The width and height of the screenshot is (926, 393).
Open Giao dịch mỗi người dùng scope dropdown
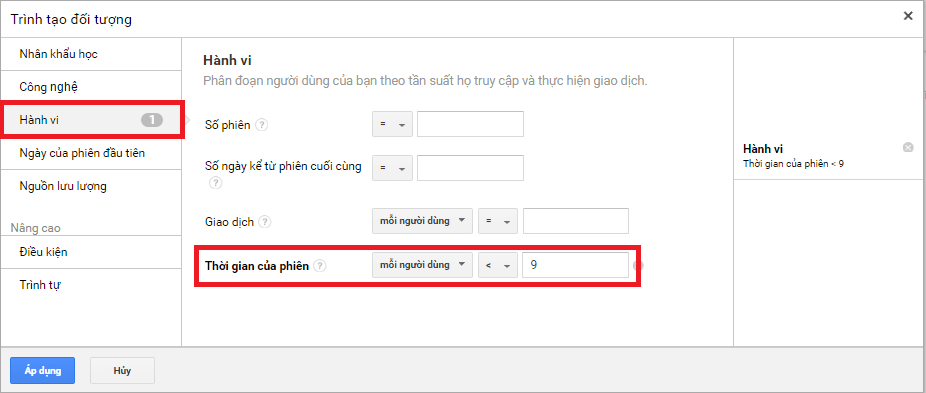(422, 221)
